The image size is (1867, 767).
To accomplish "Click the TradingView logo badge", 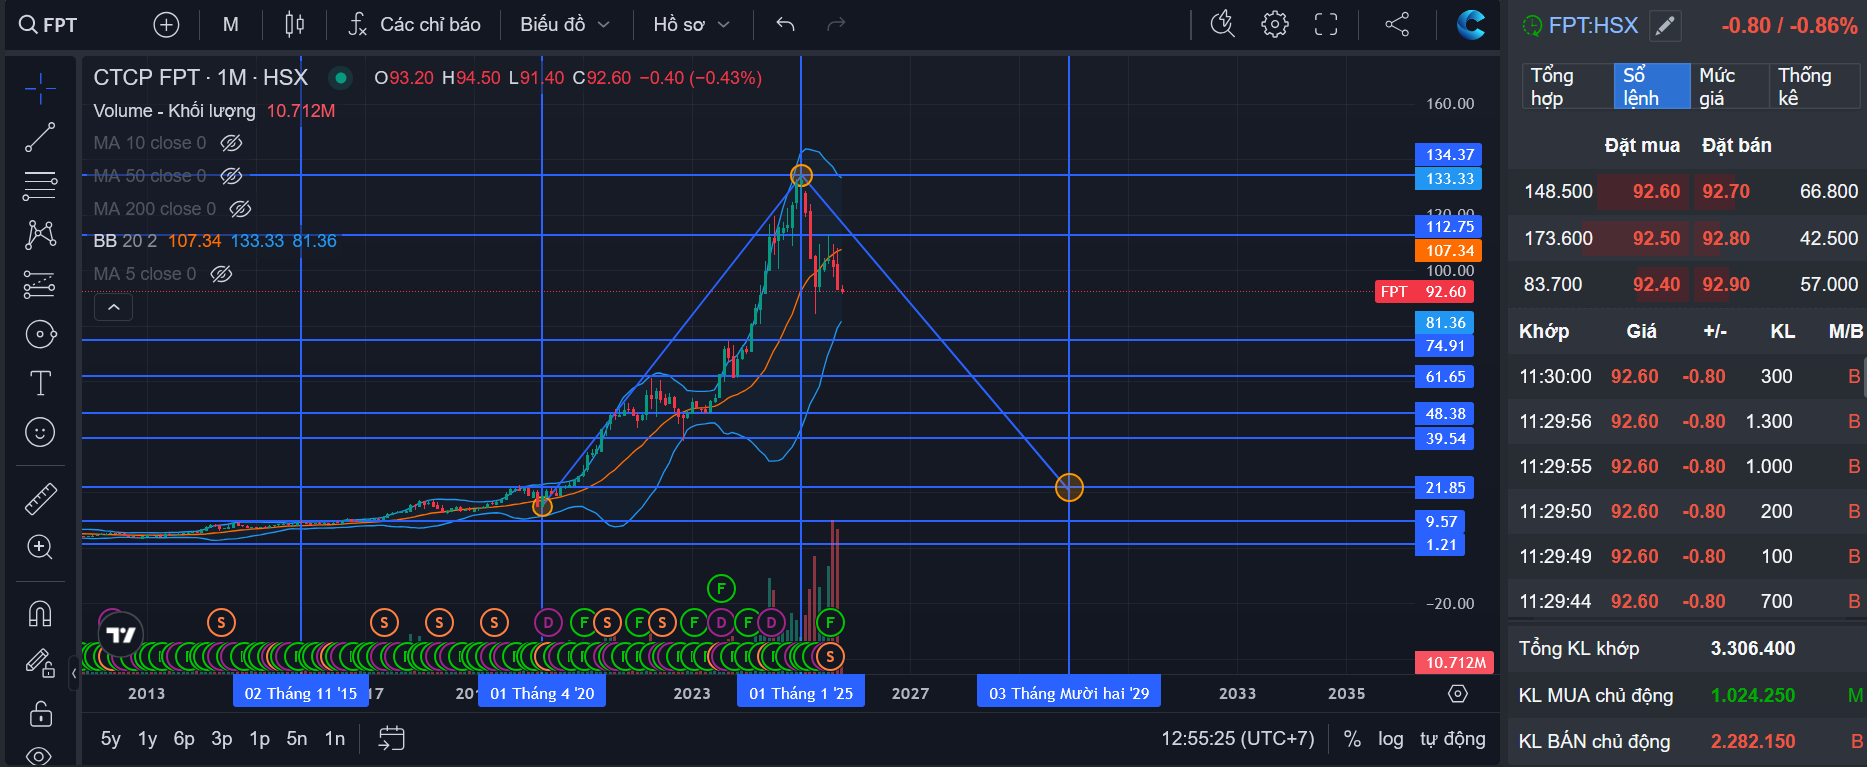I will 121,635.
